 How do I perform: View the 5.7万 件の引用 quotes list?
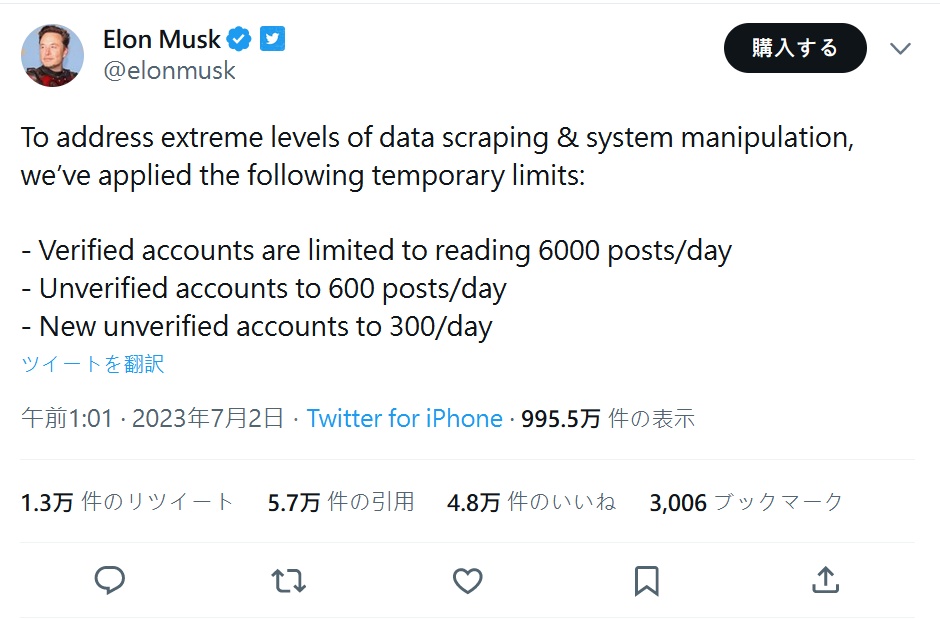(340, 502)
